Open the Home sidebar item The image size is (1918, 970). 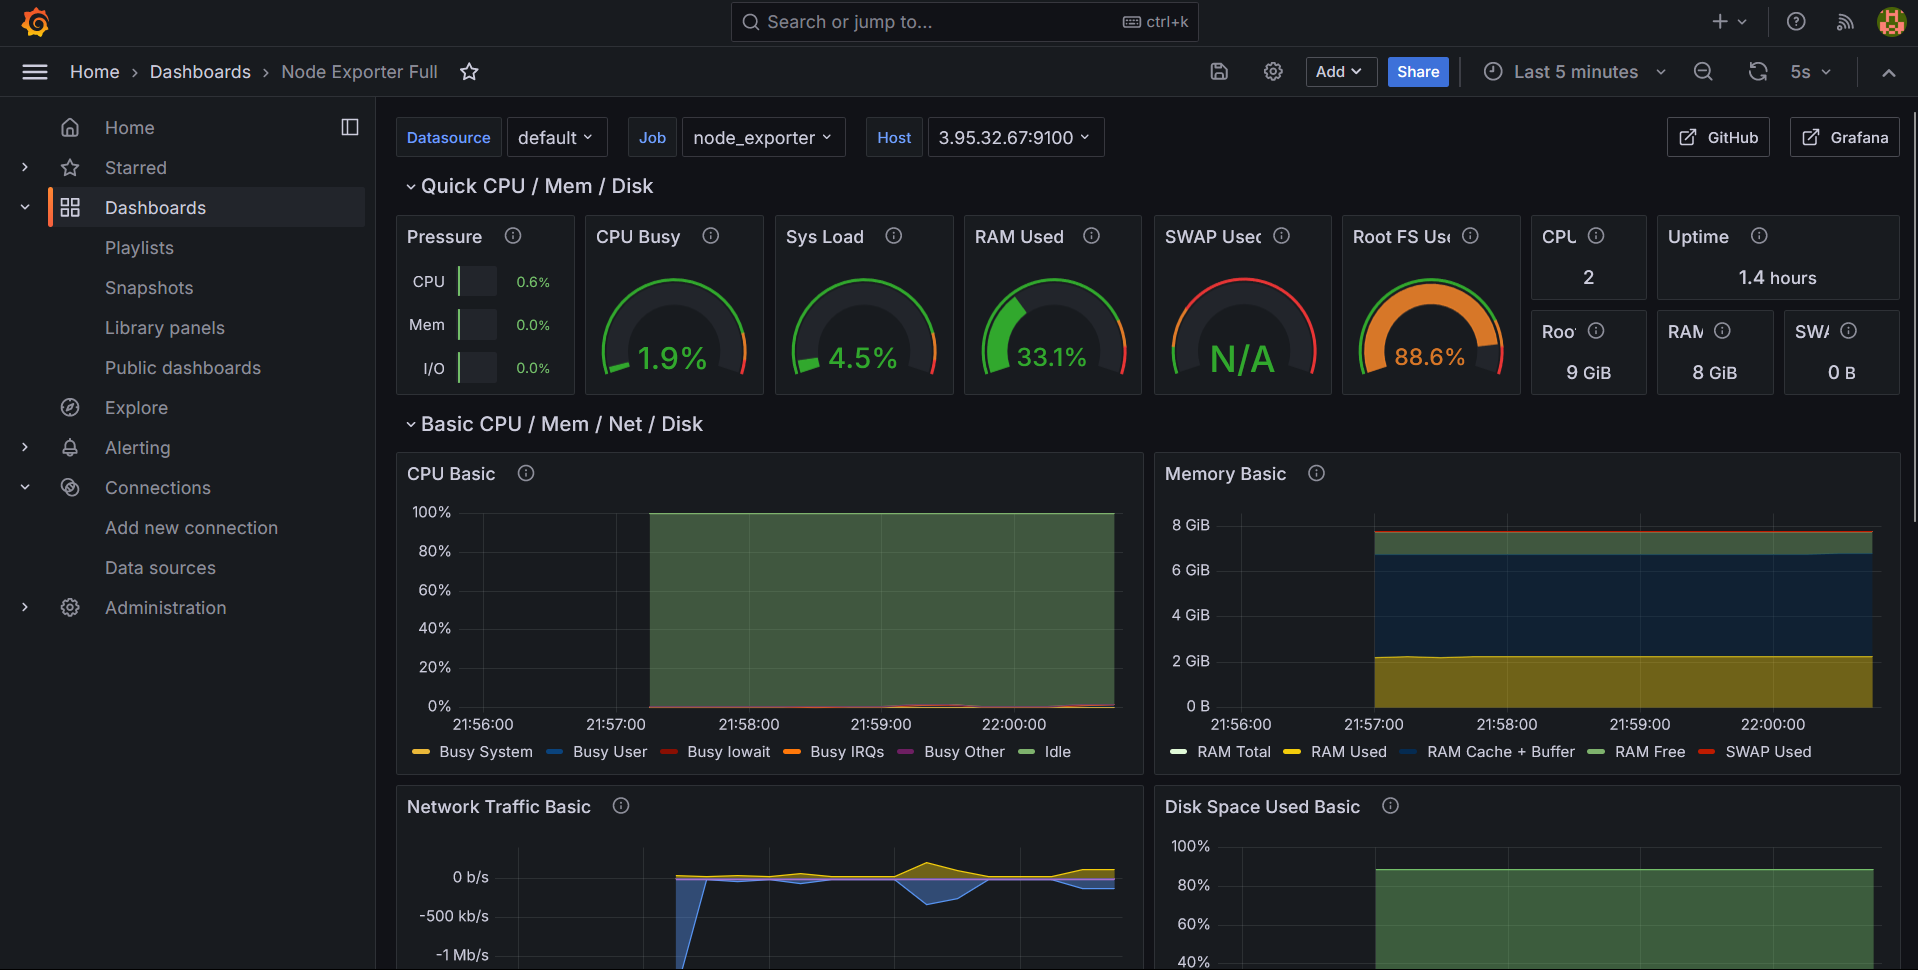point(129,127)
